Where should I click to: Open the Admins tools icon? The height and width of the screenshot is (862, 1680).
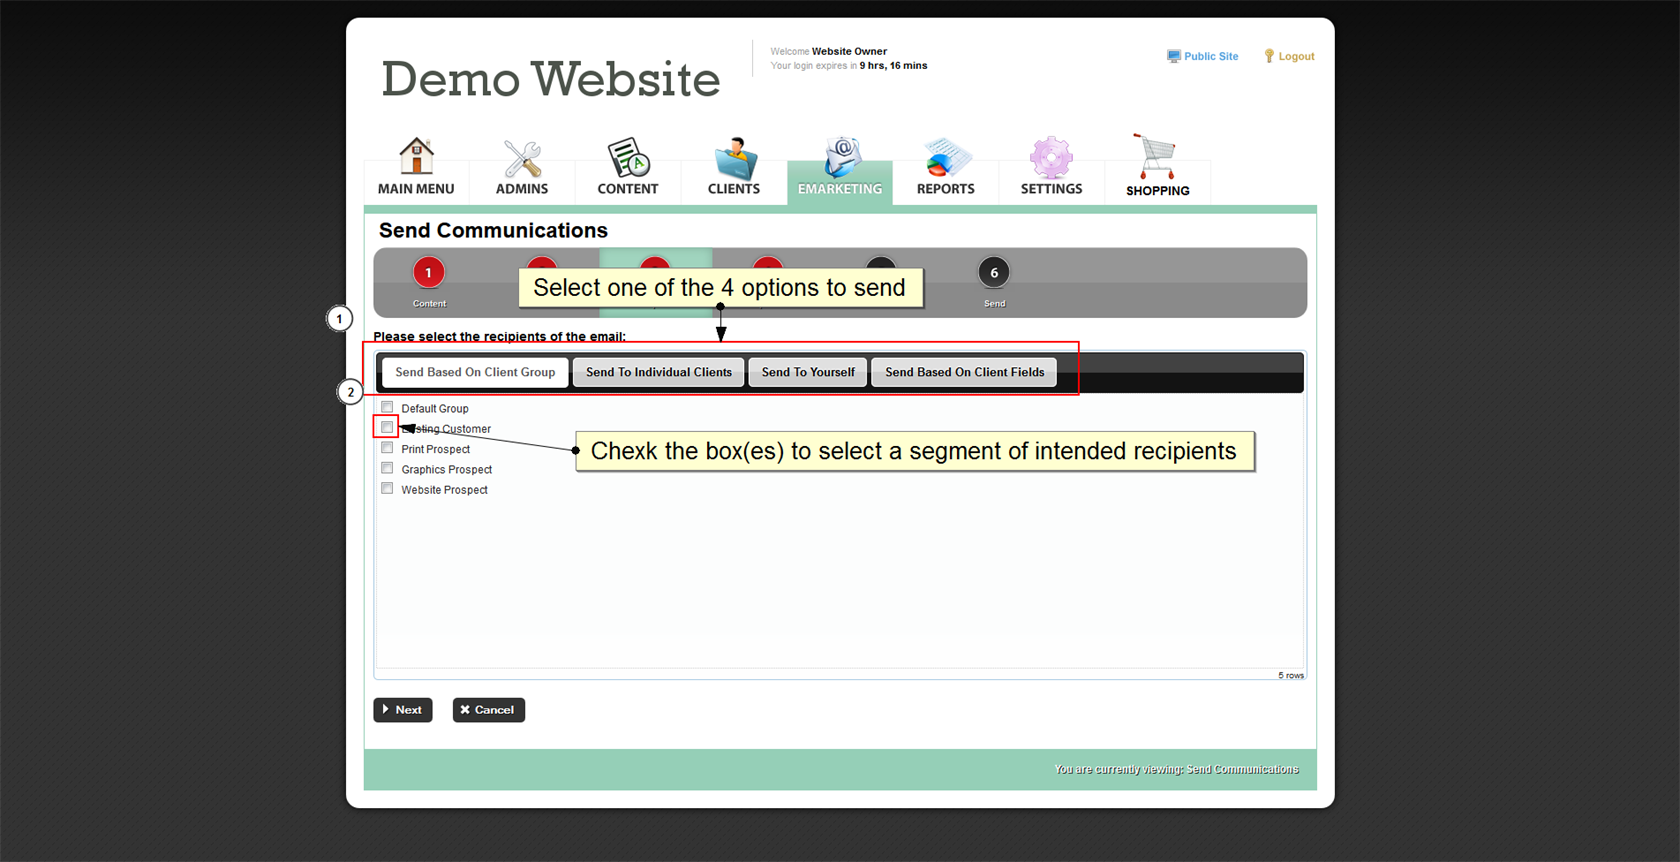pos(522,158)
